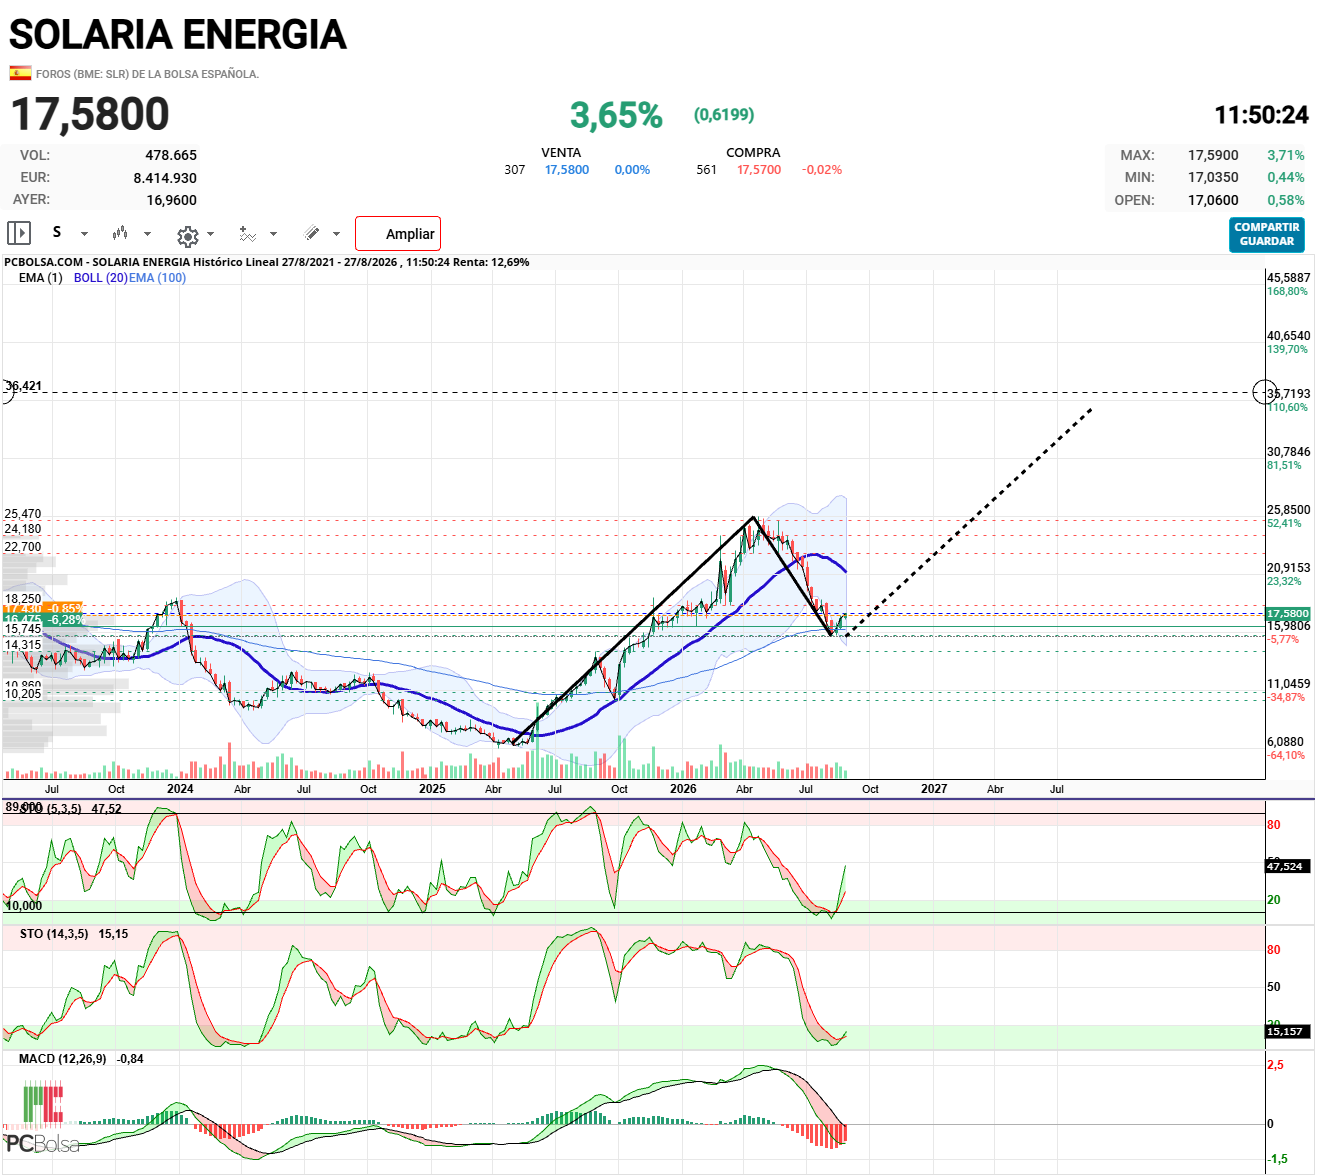This screenshot has width=1317, height=1175.
Task: Click the Ampliar button
Action: (398, 233)
